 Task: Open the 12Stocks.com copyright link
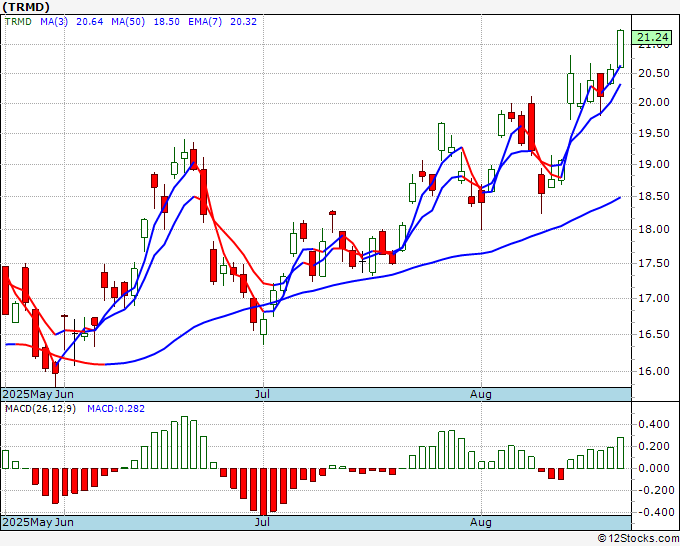(638, 539)
